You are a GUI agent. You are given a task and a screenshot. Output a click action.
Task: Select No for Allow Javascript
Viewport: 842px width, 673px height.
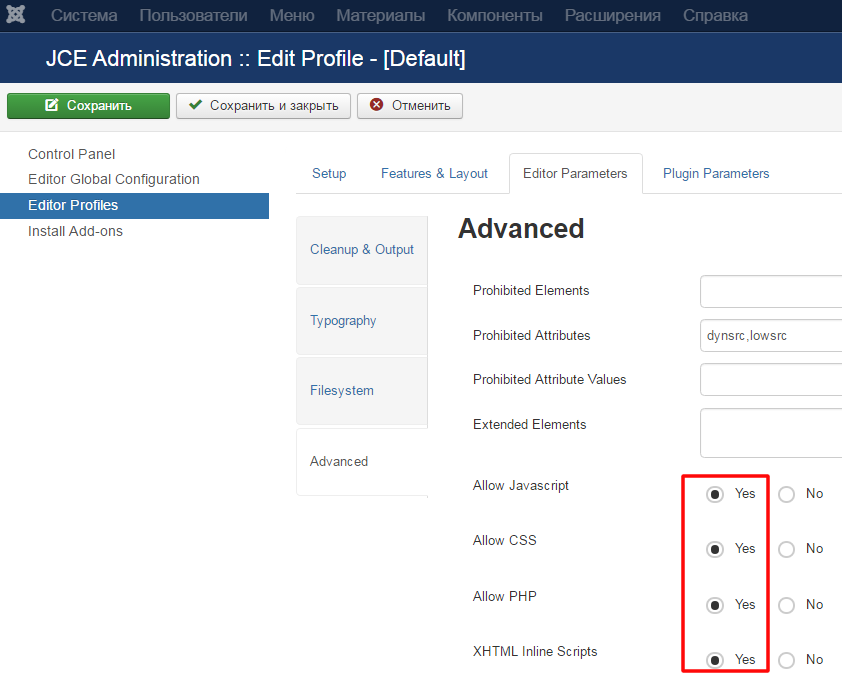coord(787,494)
